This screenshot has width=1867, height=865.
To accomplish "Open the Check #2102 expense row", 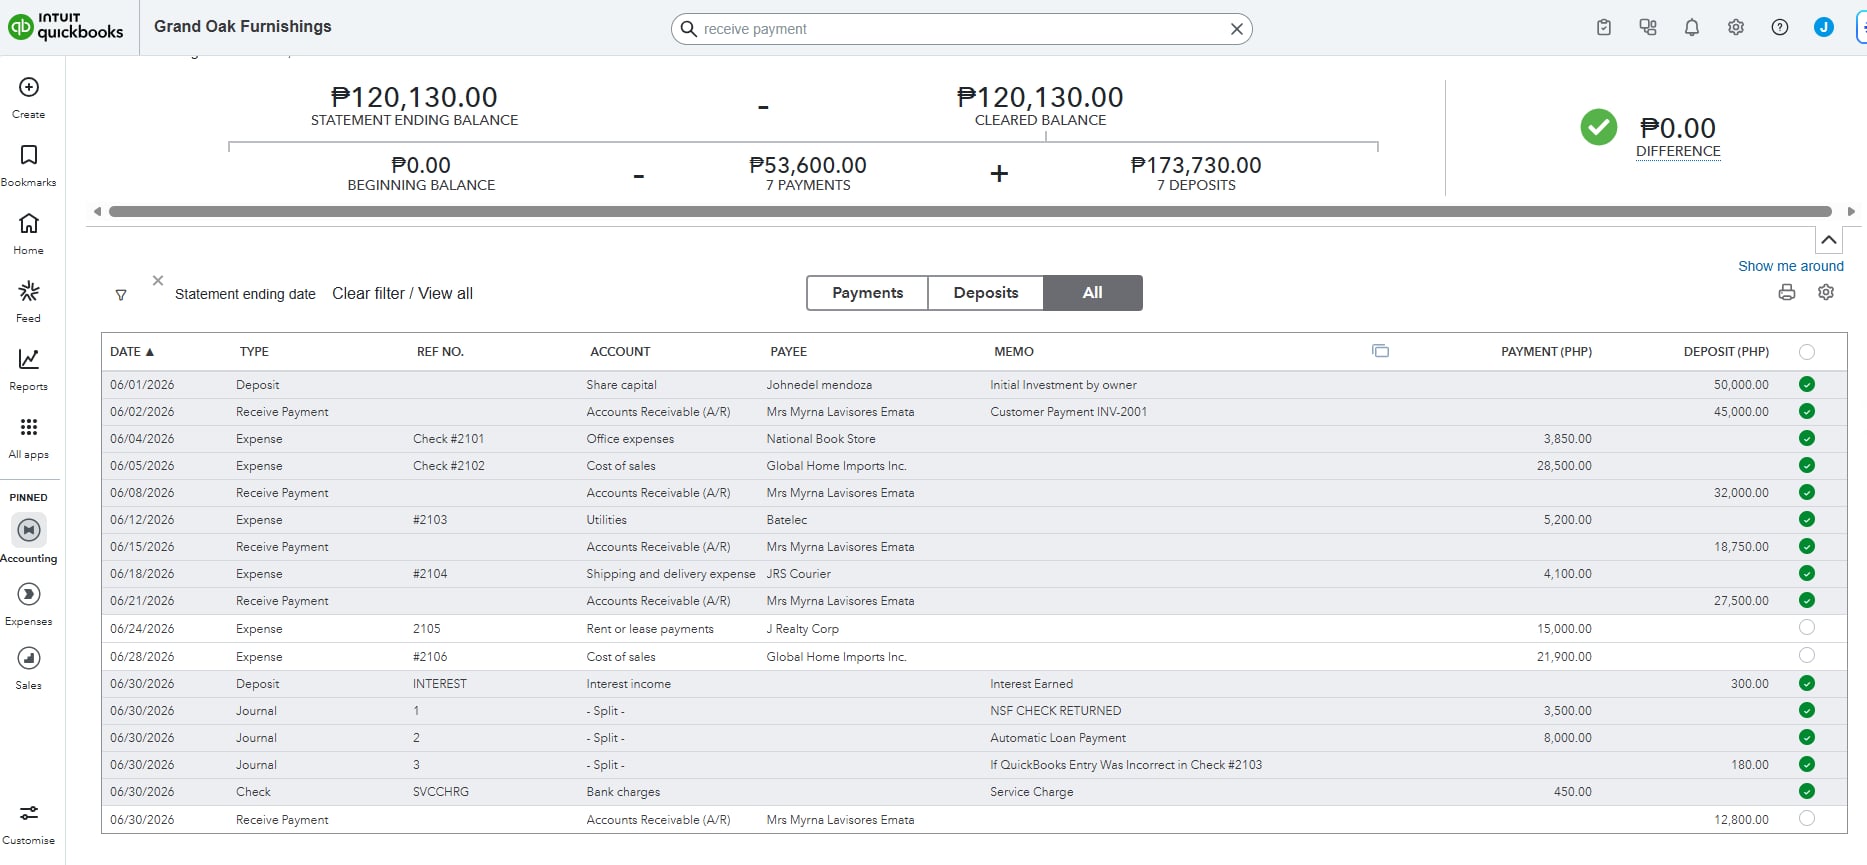I will click(973, 466).
